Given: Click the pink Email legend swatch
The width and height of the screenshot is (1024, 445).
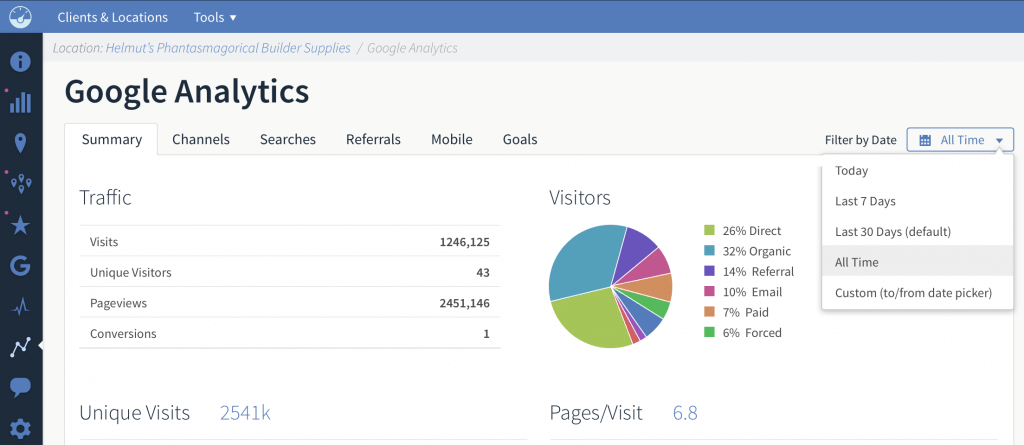Looking at the screenshot, I should [709, 291].
